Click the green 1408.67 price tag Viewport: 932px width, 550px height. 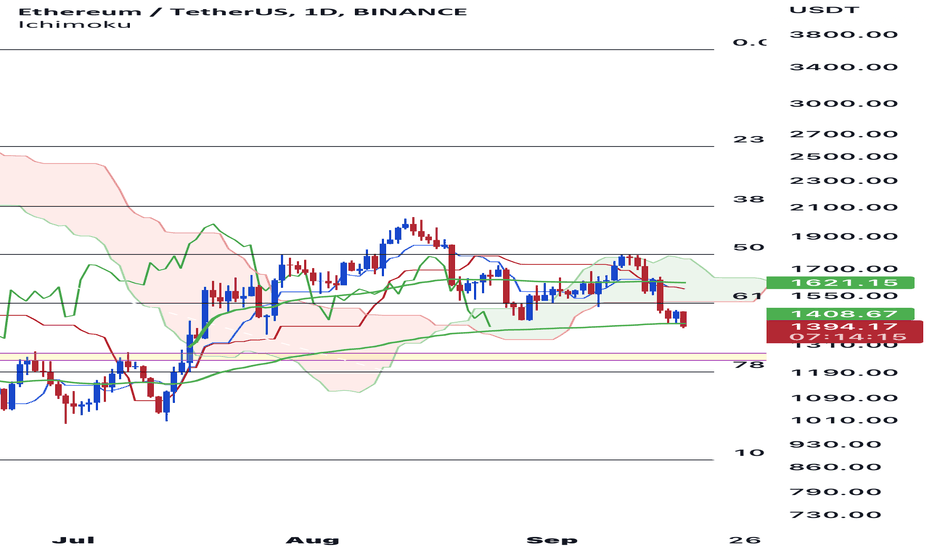click(x=840, y=314)
